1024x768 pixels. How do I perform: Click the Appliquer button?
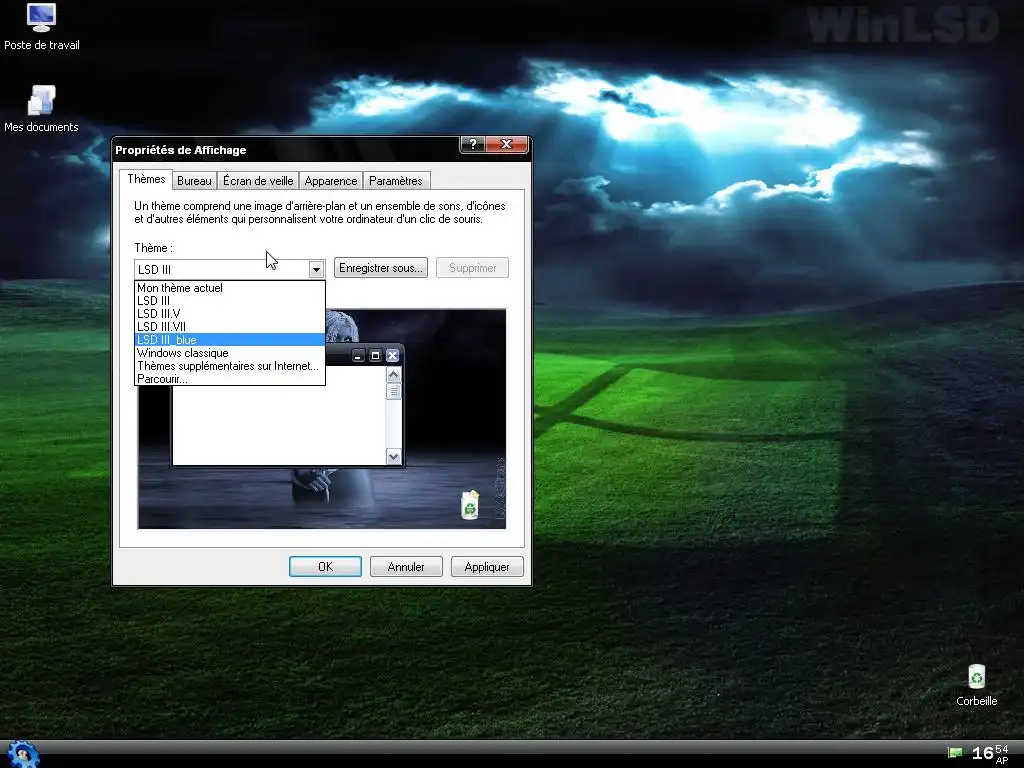pyautogui.click(x=487, y=567)
